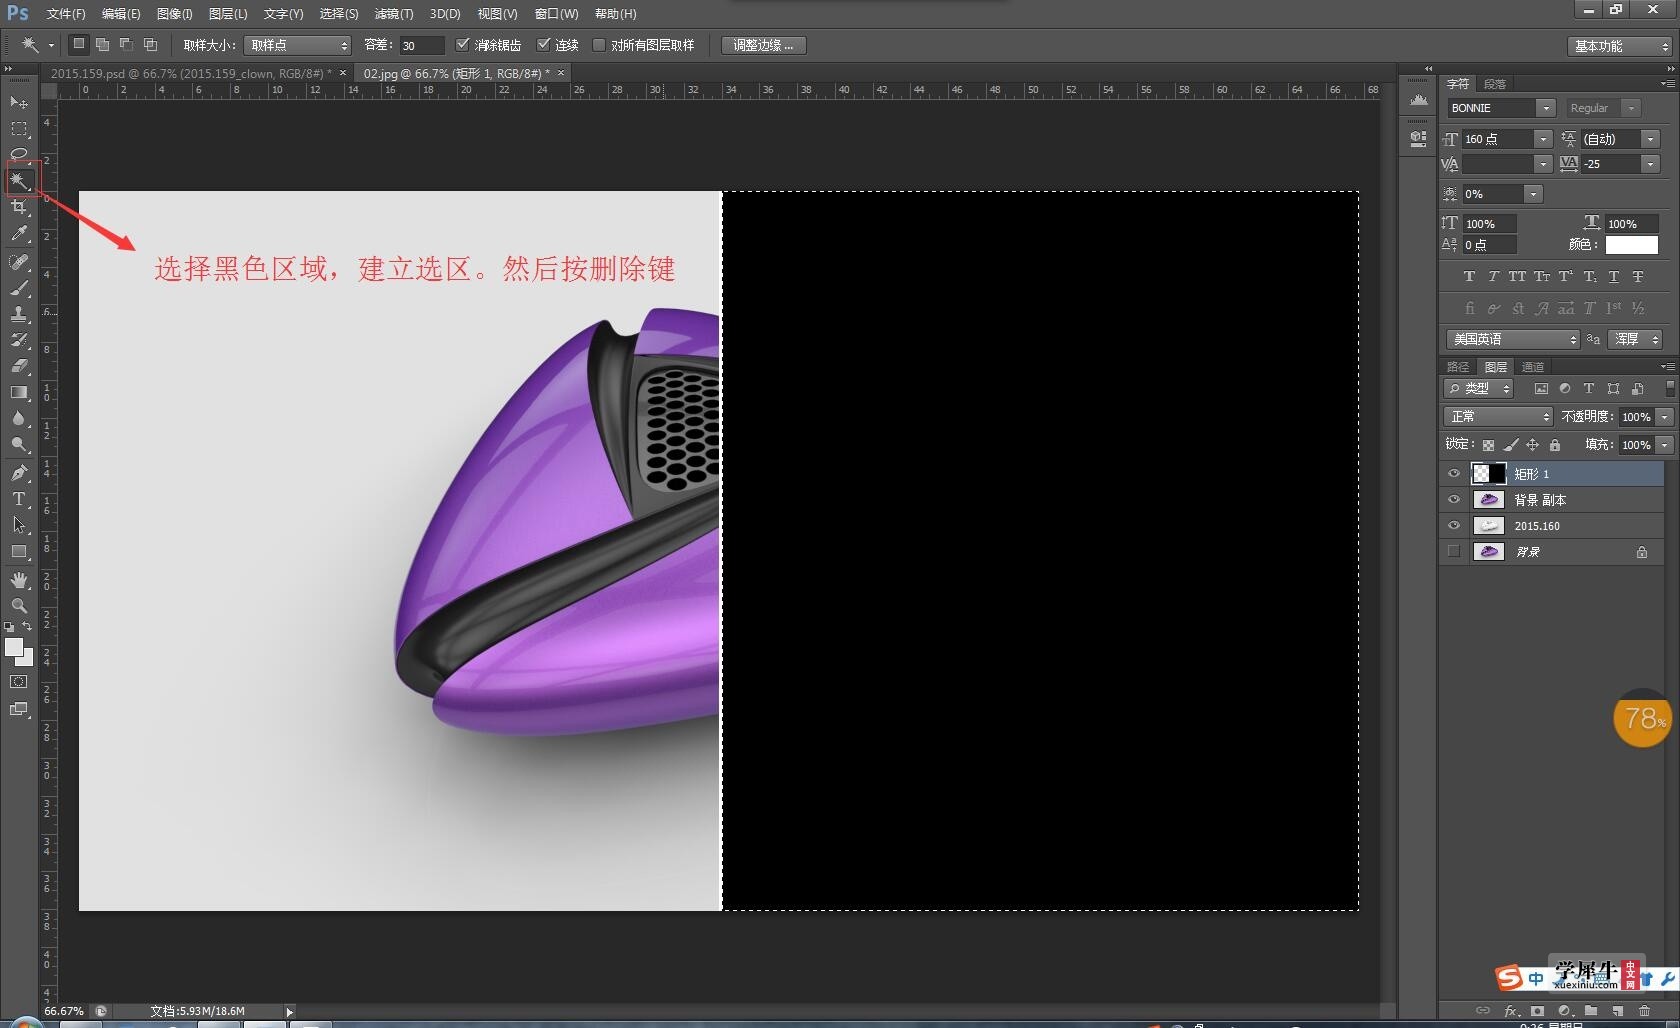Select the Gradient tool
Screen dimensions: 1680x1028
tap(19, 392)
